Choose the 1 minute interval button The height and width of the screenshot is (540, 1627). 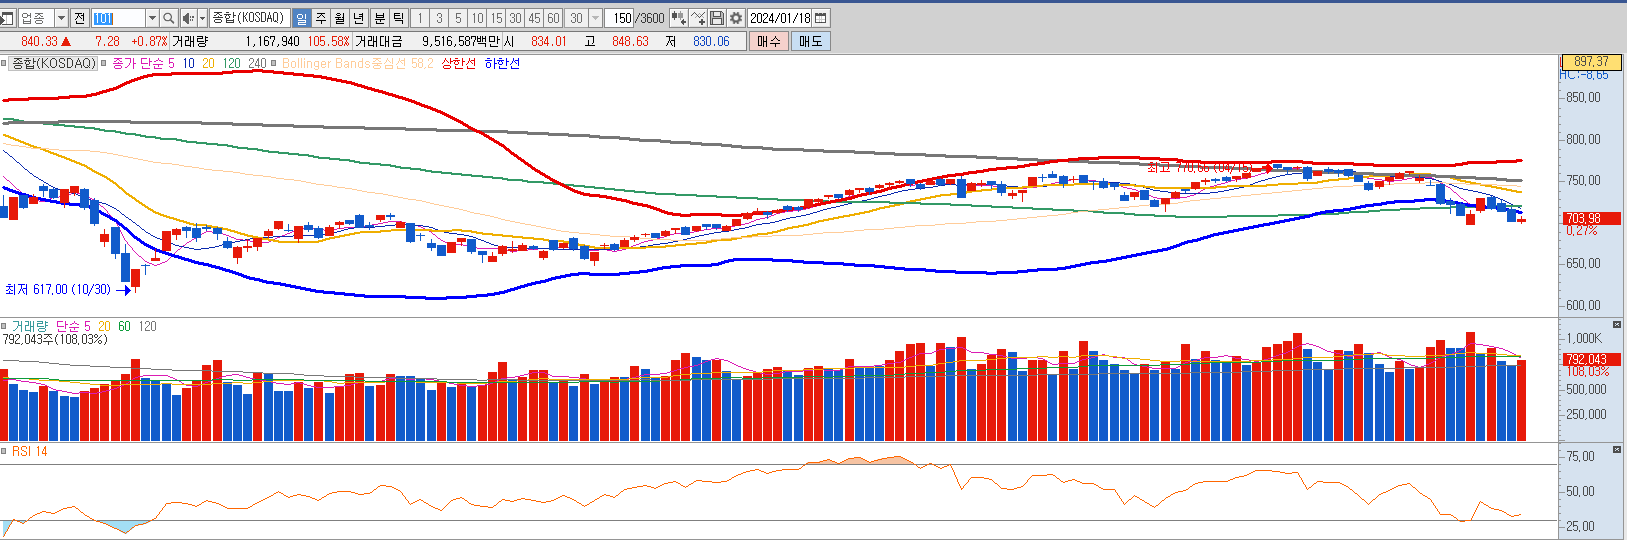420,18
